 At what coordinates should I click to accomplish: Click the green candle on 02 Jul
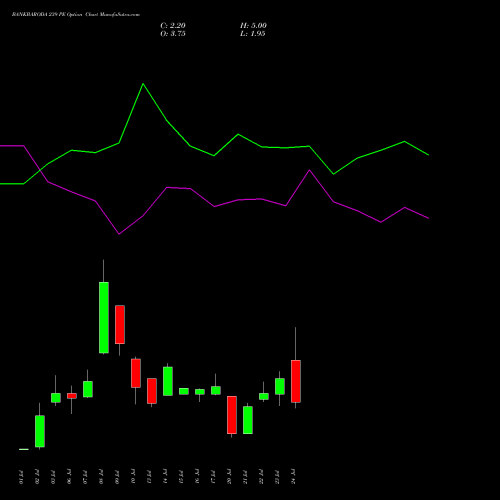pyautogui.click(x=40, y=431)
